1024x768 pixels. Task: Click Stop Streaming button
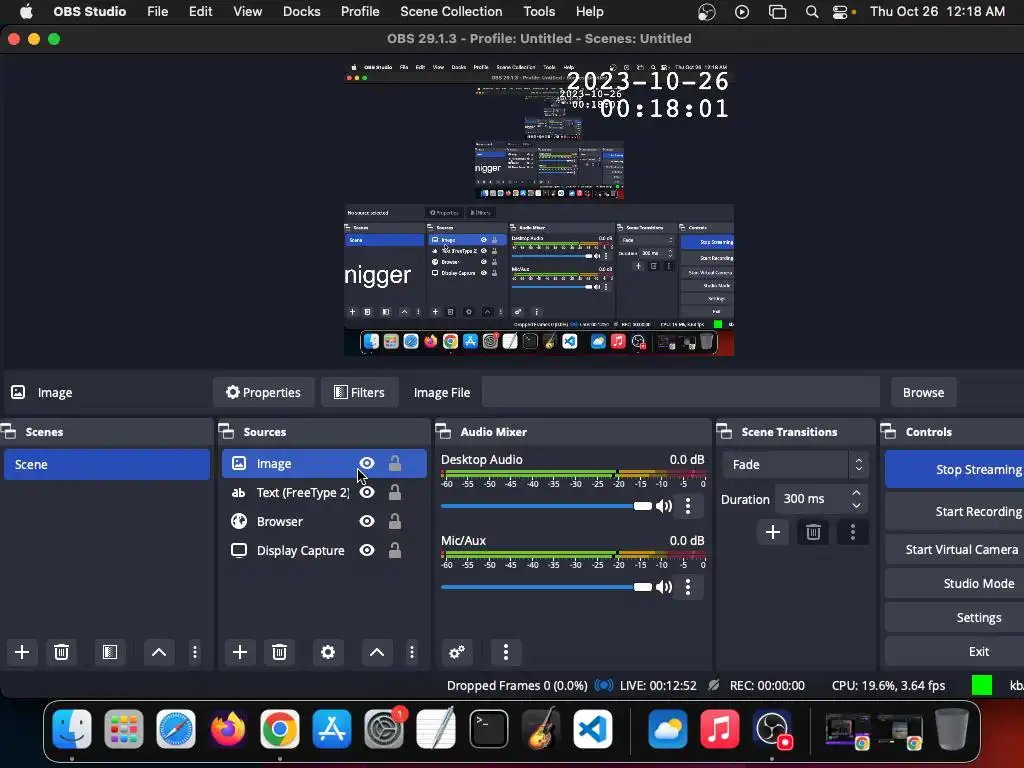pyautogui.click(x=955, y=470)
